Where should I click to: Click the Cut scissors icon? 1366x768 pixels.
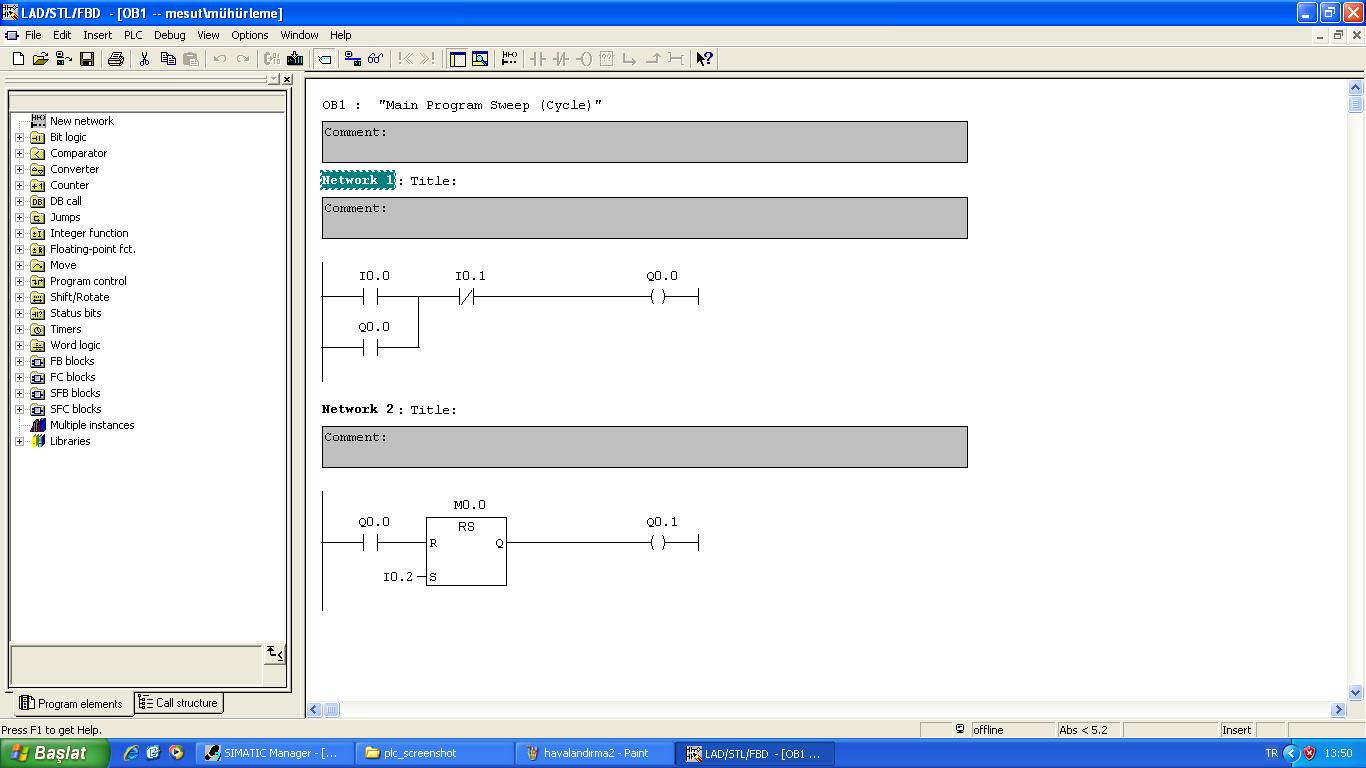pos(144,59)
